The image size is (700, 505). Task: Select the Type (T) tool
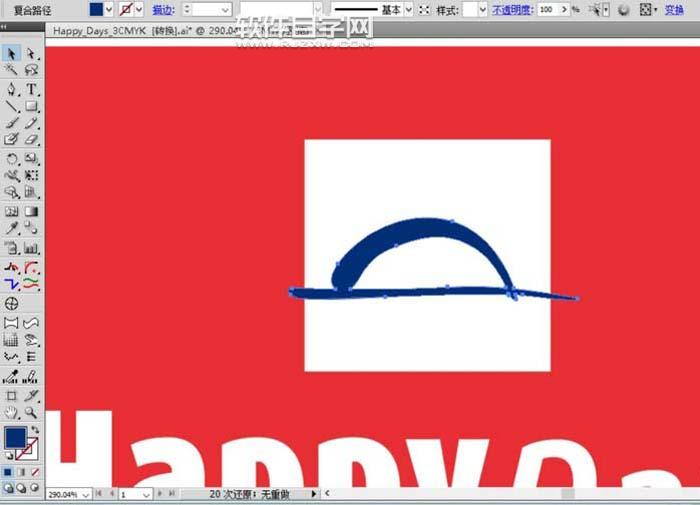31,89
